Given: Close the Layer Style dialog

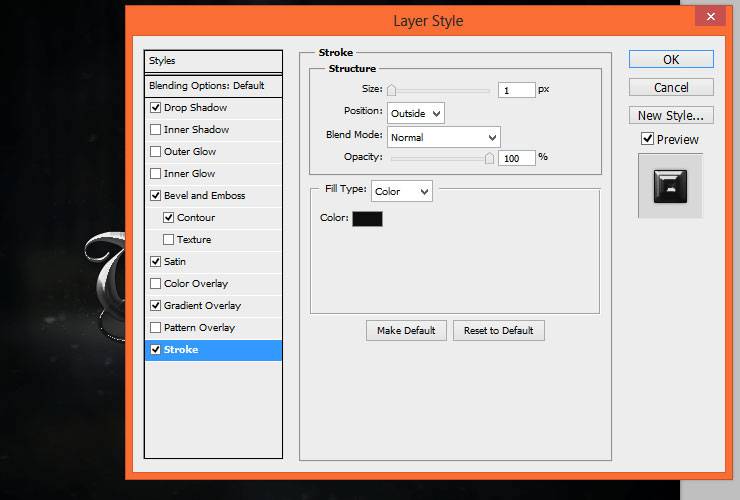Looking at the screenshot, I should pos(711,17).
